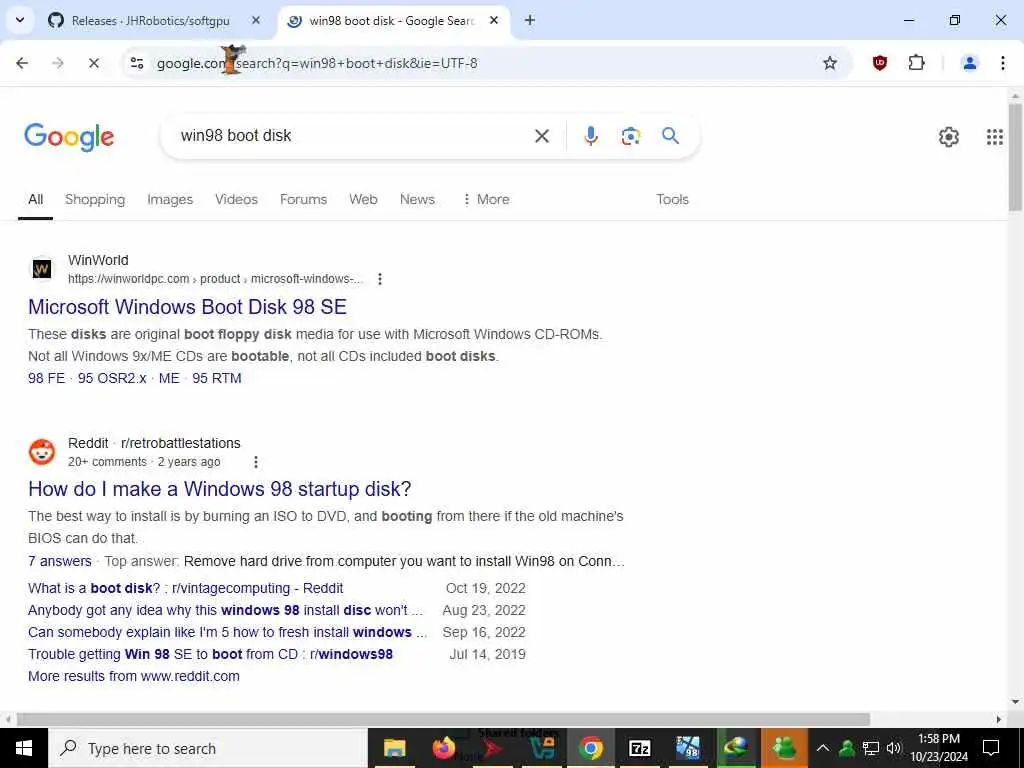1024x768 pixels.
Task: Open options for WinWorld result
Action: pos(379,279)
